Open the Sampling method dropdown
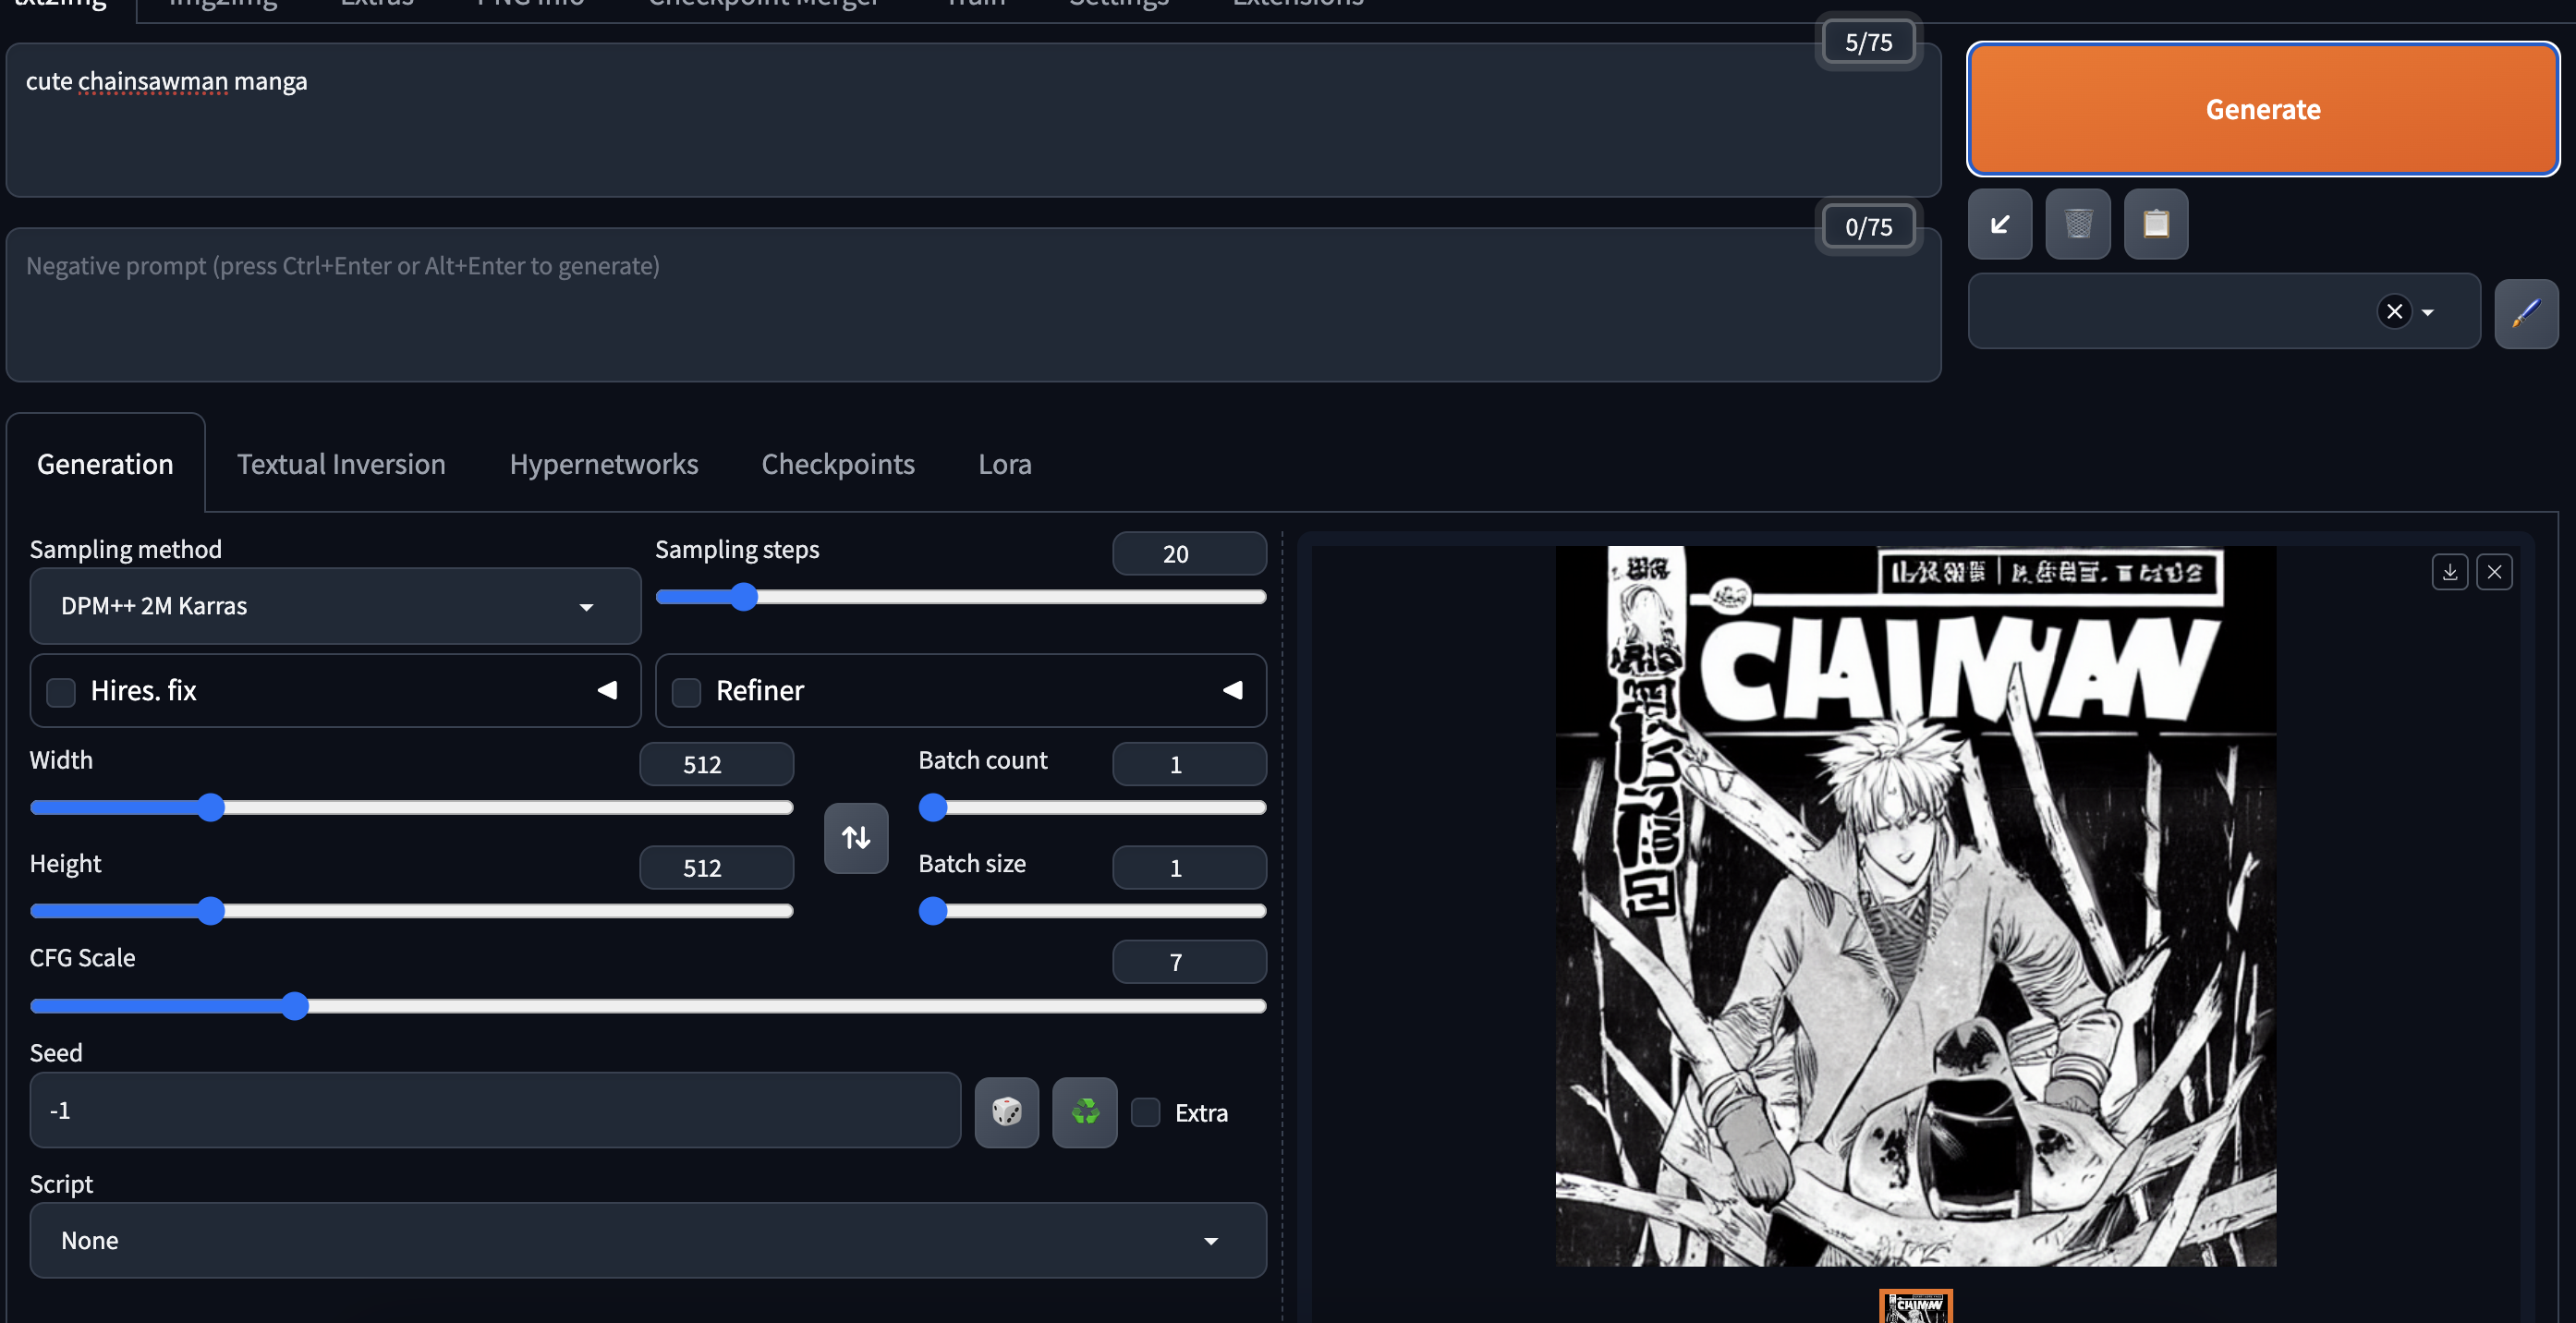Viewport: 2576px width, 1323px height. (x=335, y=606)
